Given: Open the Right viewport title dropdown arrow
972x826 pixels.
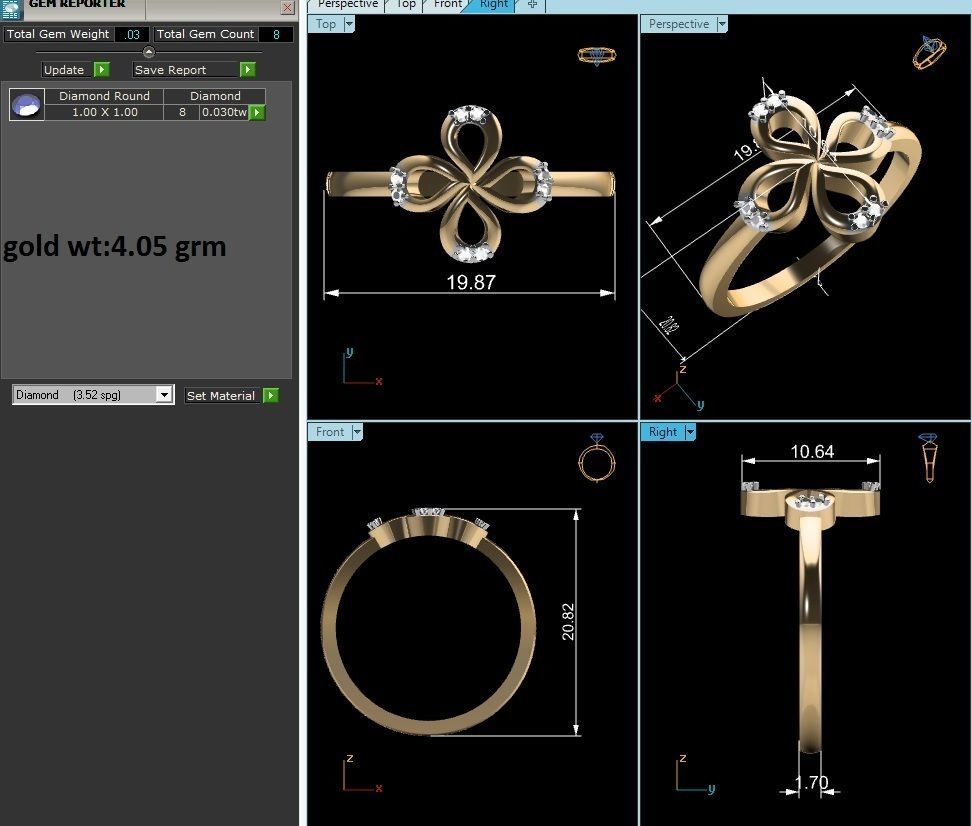Looking at the screenshot, I should click(690, 432).
